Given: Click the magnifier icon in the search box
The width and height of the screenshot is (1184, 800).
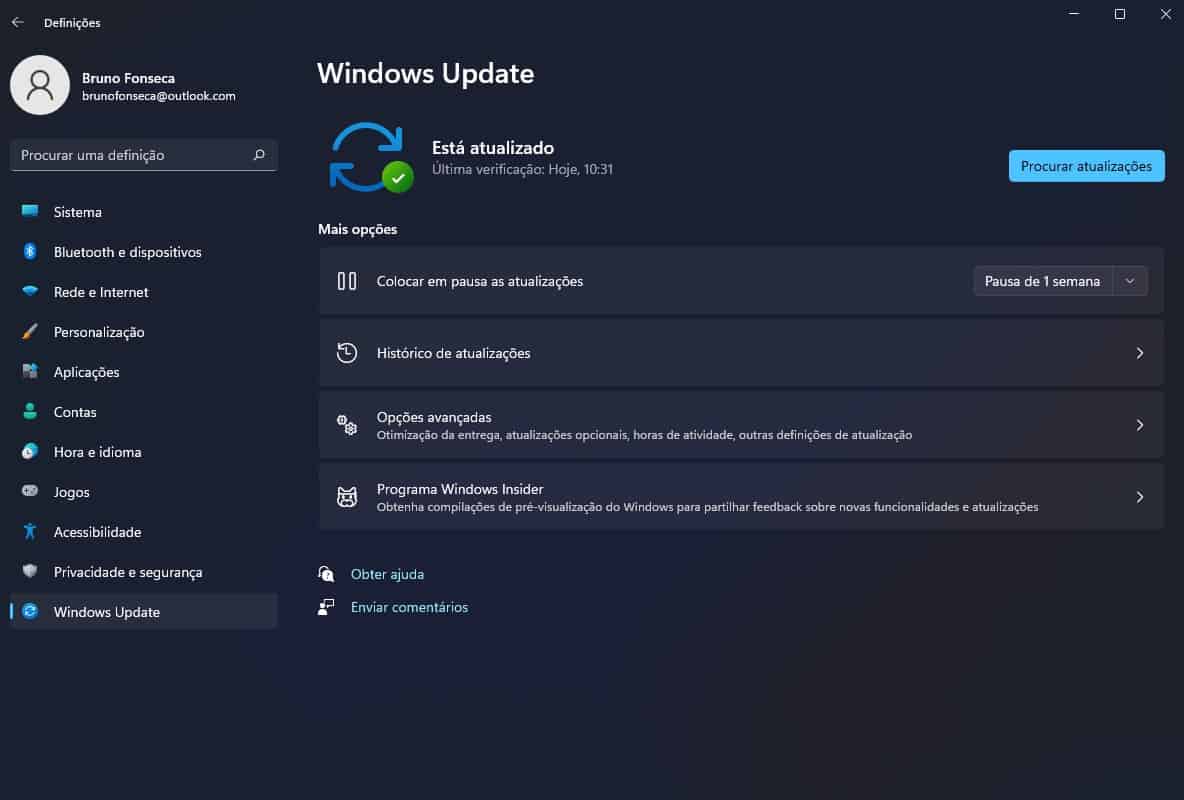Looking at the screenshot, I should point(259,155).
